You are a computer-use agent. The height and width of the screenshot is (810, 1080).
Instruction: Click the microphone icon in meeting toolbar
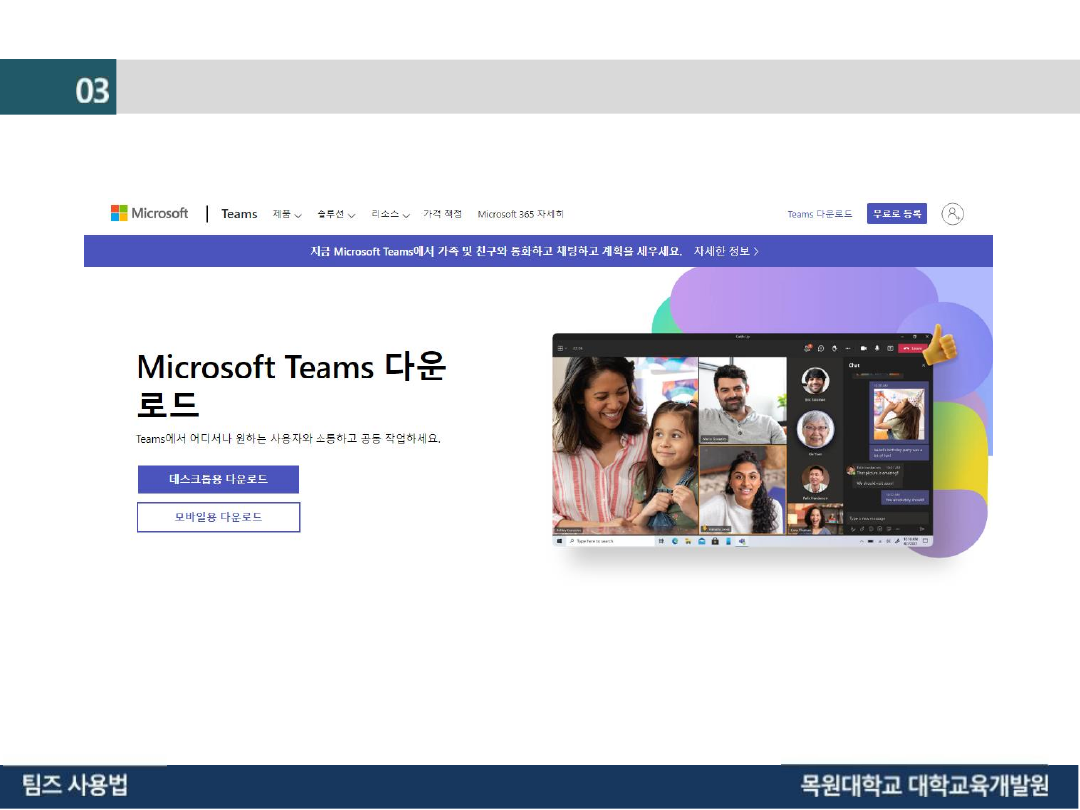coord(876,348)
